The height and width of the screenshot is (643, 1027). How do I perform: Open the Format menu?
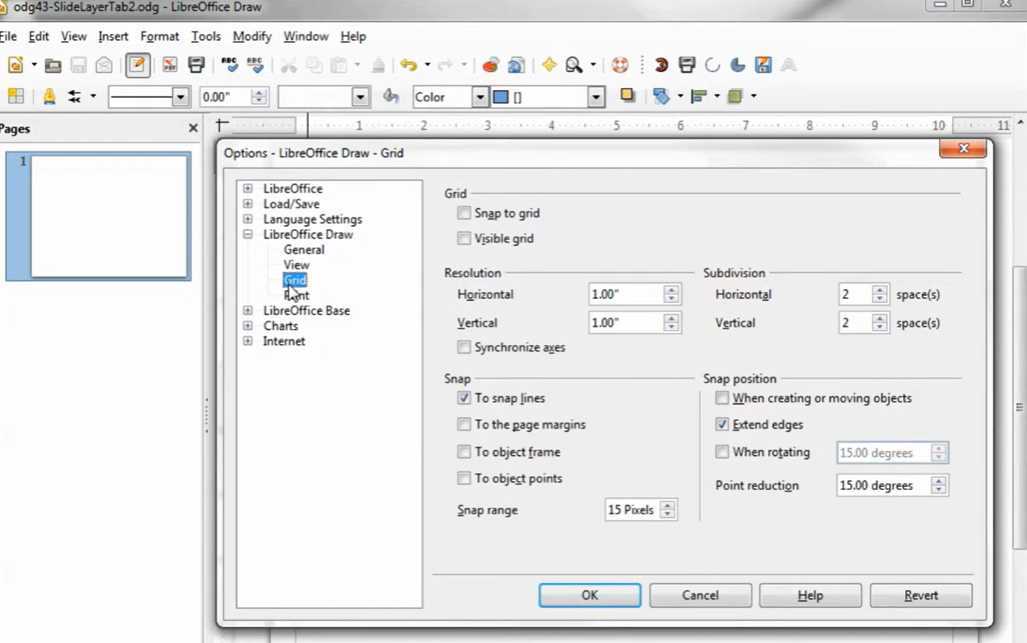pyautogui.click(x=159, y=36)
